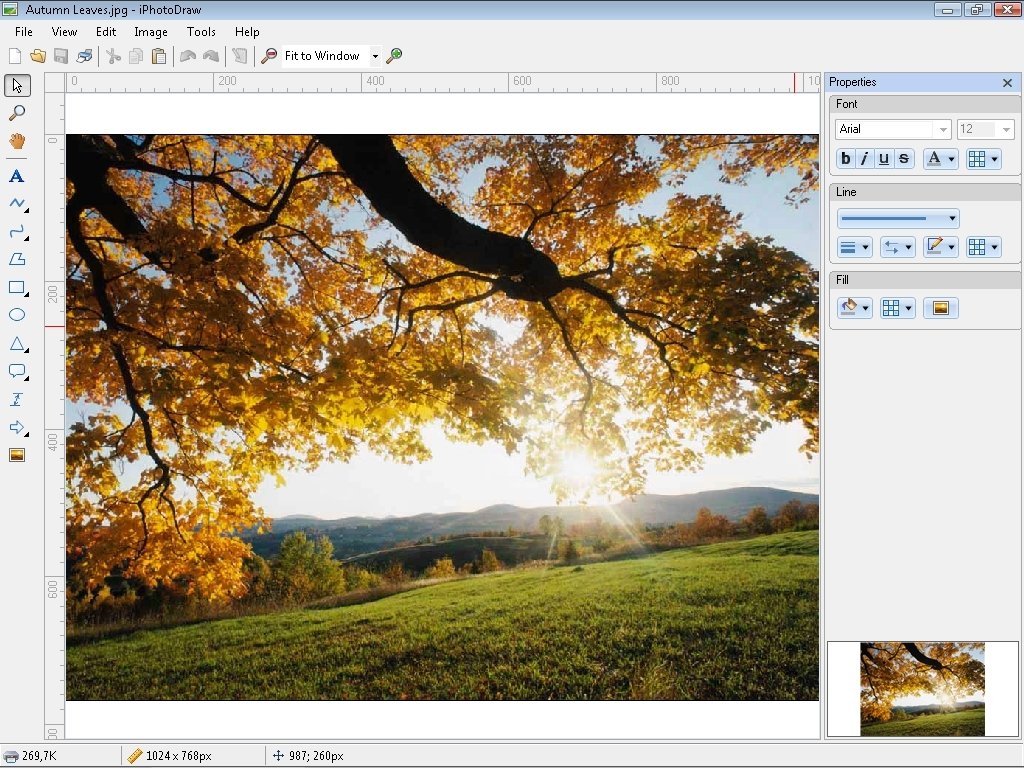Screen dimensions: 1024x768
Task: Open a file with folder icon
Action: coord(38,56)
